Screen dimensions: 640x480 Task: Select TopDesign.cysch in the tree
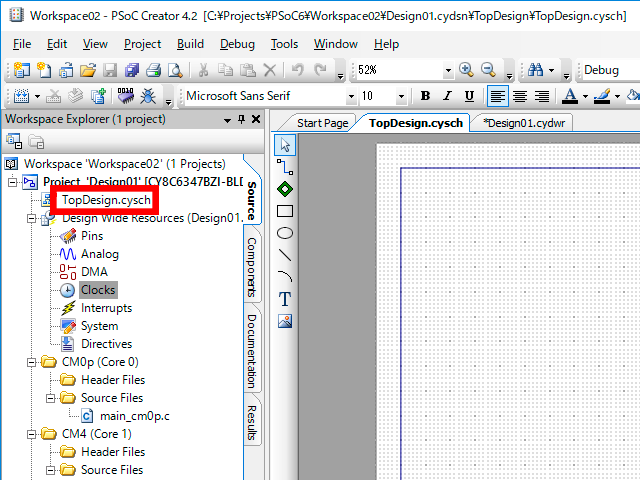[106, 200]
